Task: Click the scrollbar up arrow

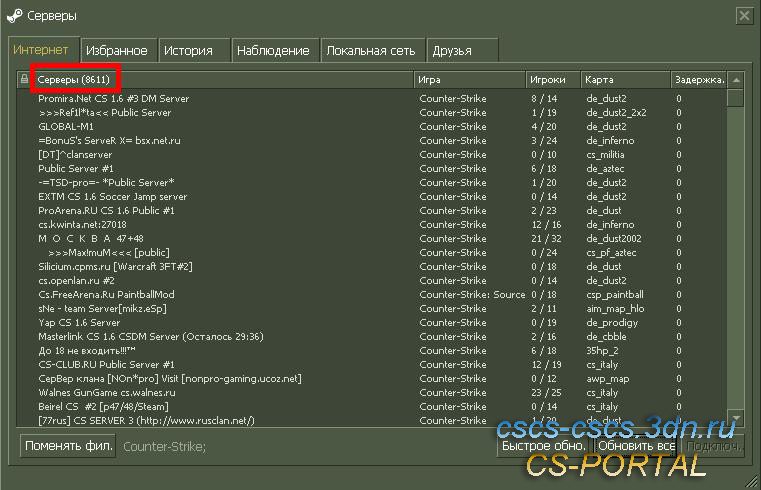Action: coord(736,79)
